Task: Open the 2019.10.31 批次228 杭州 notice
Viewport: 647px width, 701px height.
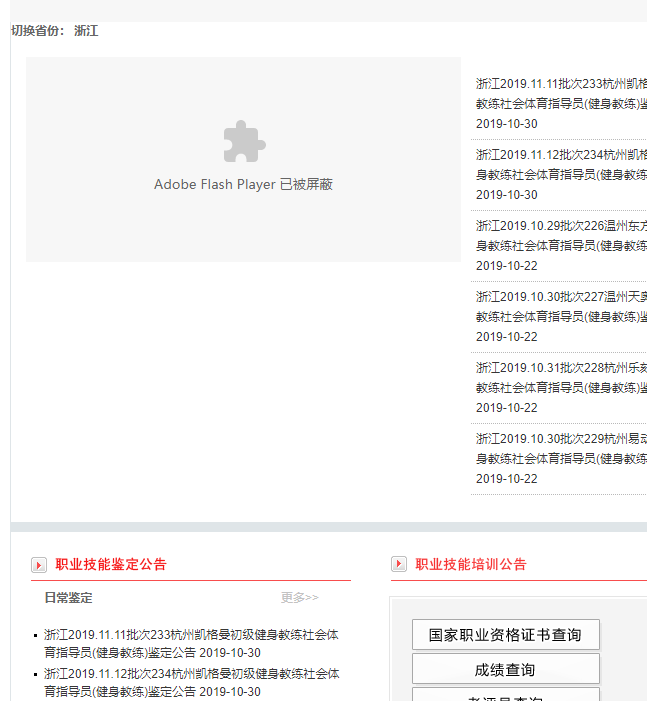Action: coord(561,378)
